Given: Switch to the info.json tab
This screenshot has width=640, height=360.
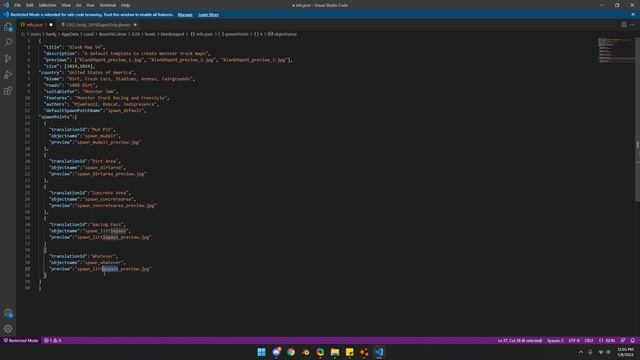Looking at the screenshot, I should [x=37, y=25].
